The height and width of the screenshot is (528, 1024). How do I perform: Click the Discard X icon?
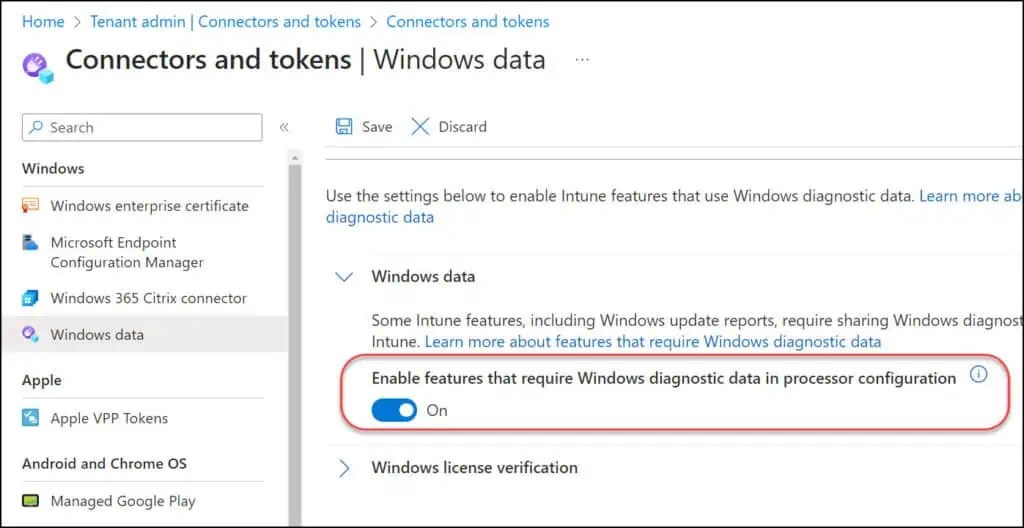(420, 127)
